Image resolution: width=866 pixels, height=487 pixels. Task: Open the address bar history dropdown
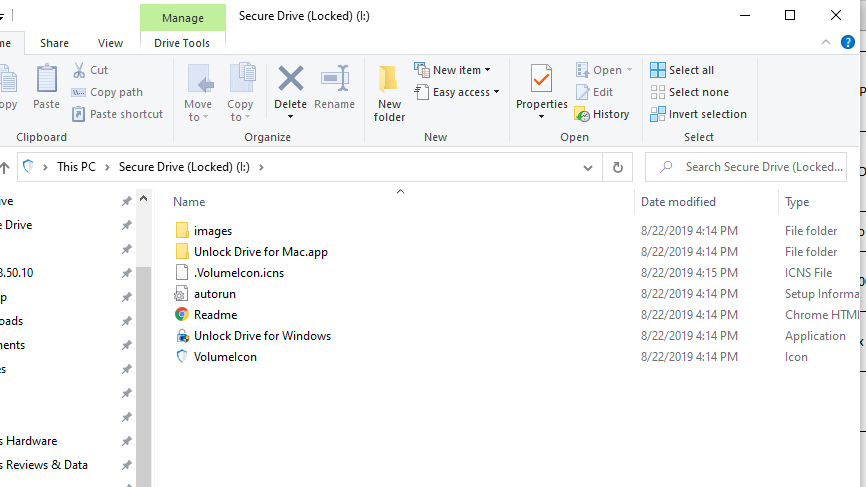588,167
